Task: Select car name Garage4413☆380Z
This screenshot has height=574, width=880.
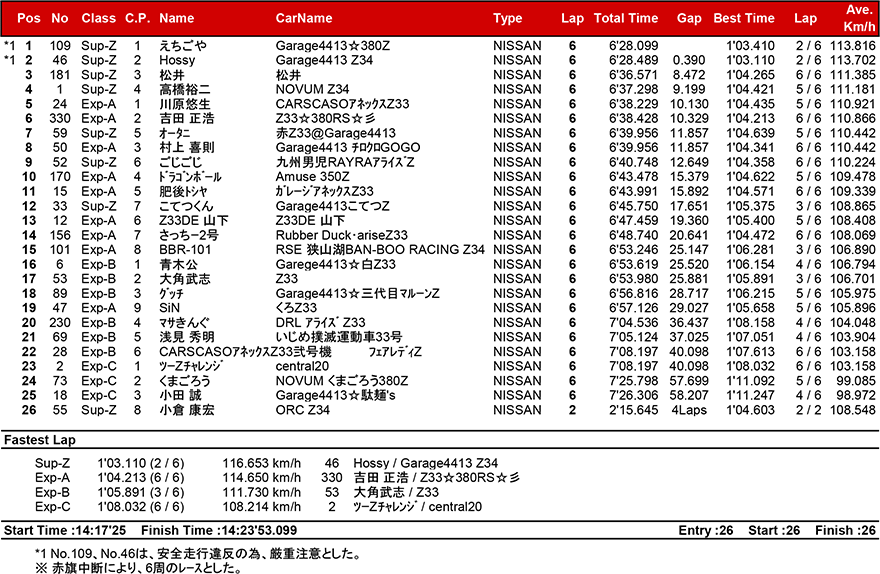Action: 332,45
